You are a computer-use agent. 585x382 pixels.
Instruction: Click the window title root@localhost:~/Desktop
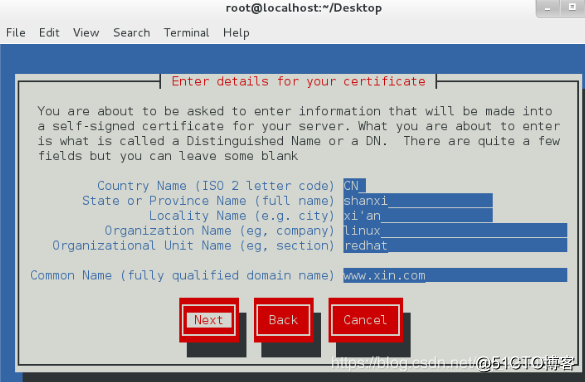click(x=304, y=8)
